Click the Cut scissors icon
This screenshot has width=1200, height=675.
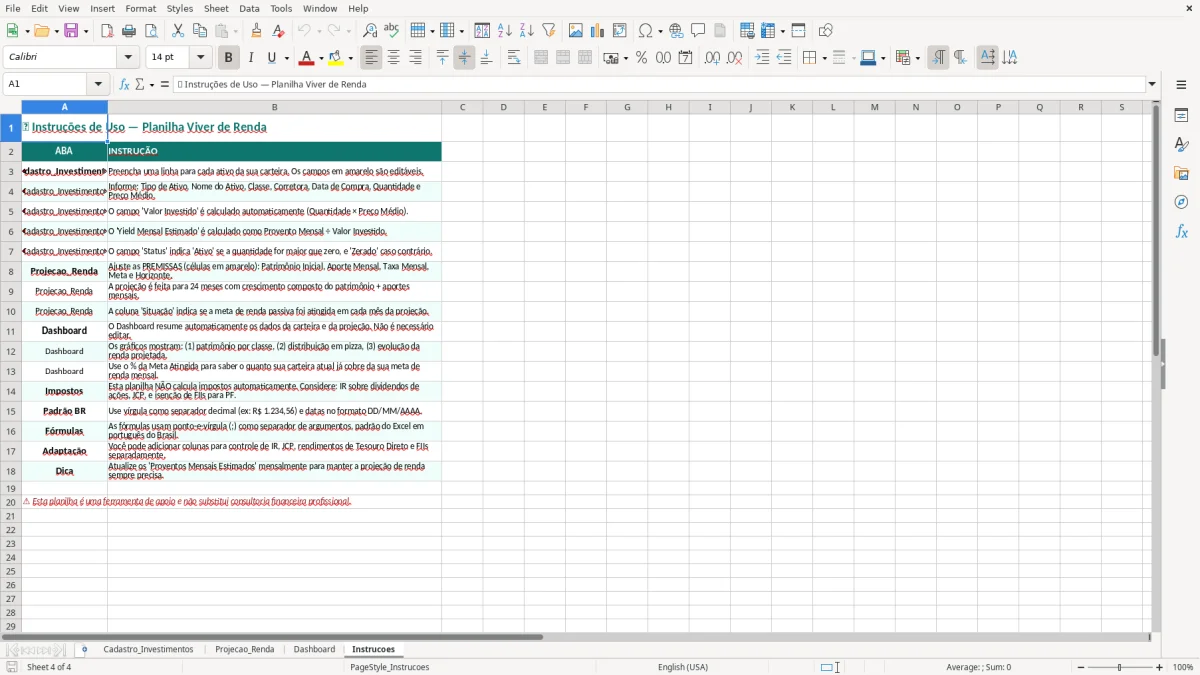pyautogui.click(x=178, y=31)
